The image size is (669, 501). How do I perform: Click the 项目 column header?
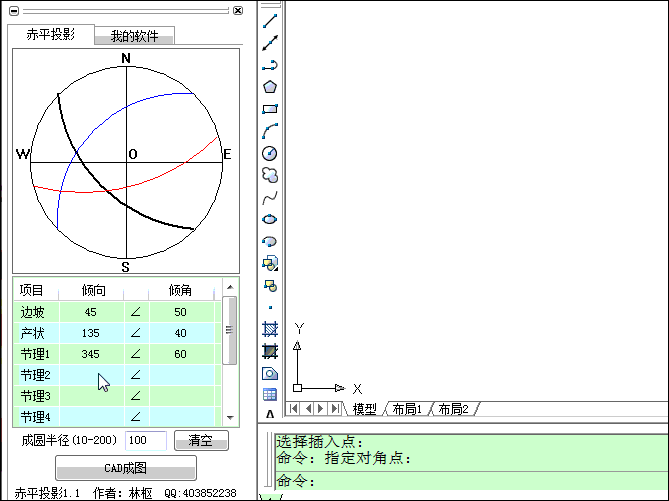pos(32,290)
